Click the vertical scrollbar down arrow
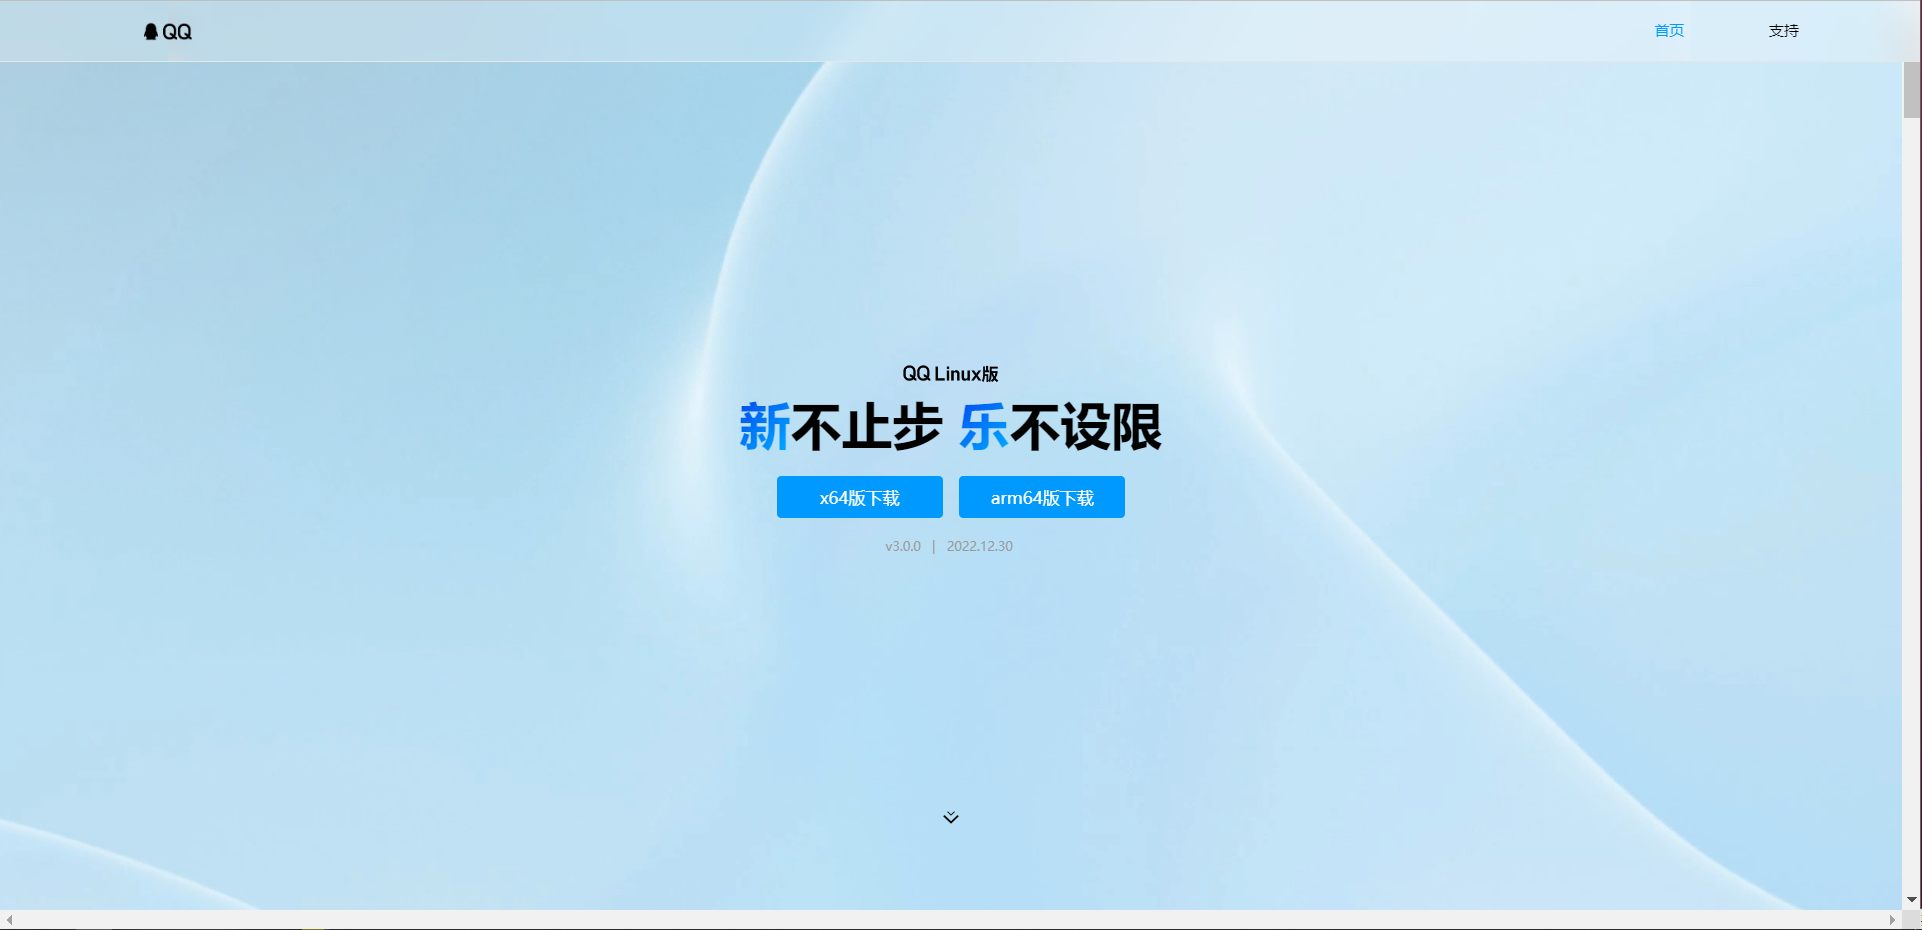The width and height of the screenshot is (1922, 930). pos(1912,900)
